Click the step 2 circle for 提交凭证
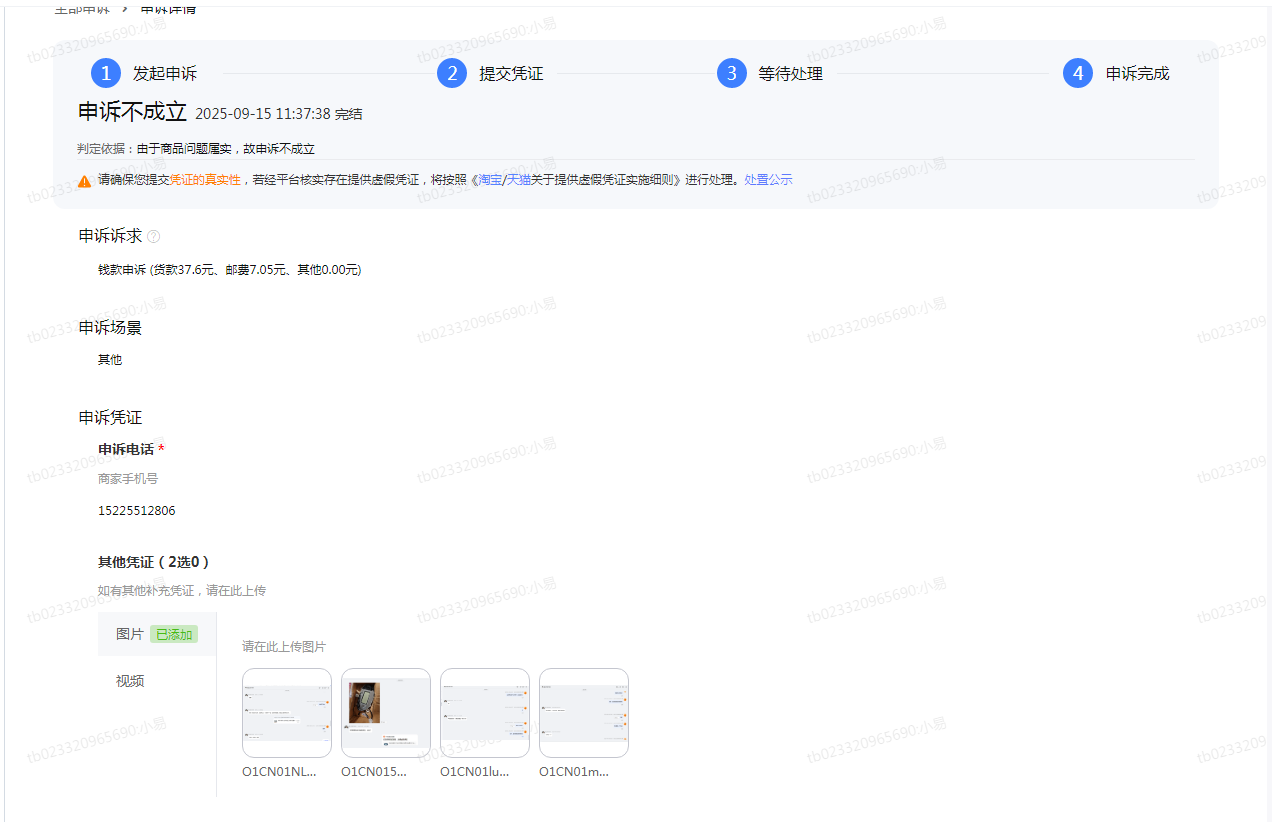Viewport: 1272px width, 822px height. (x=452, y=73)
